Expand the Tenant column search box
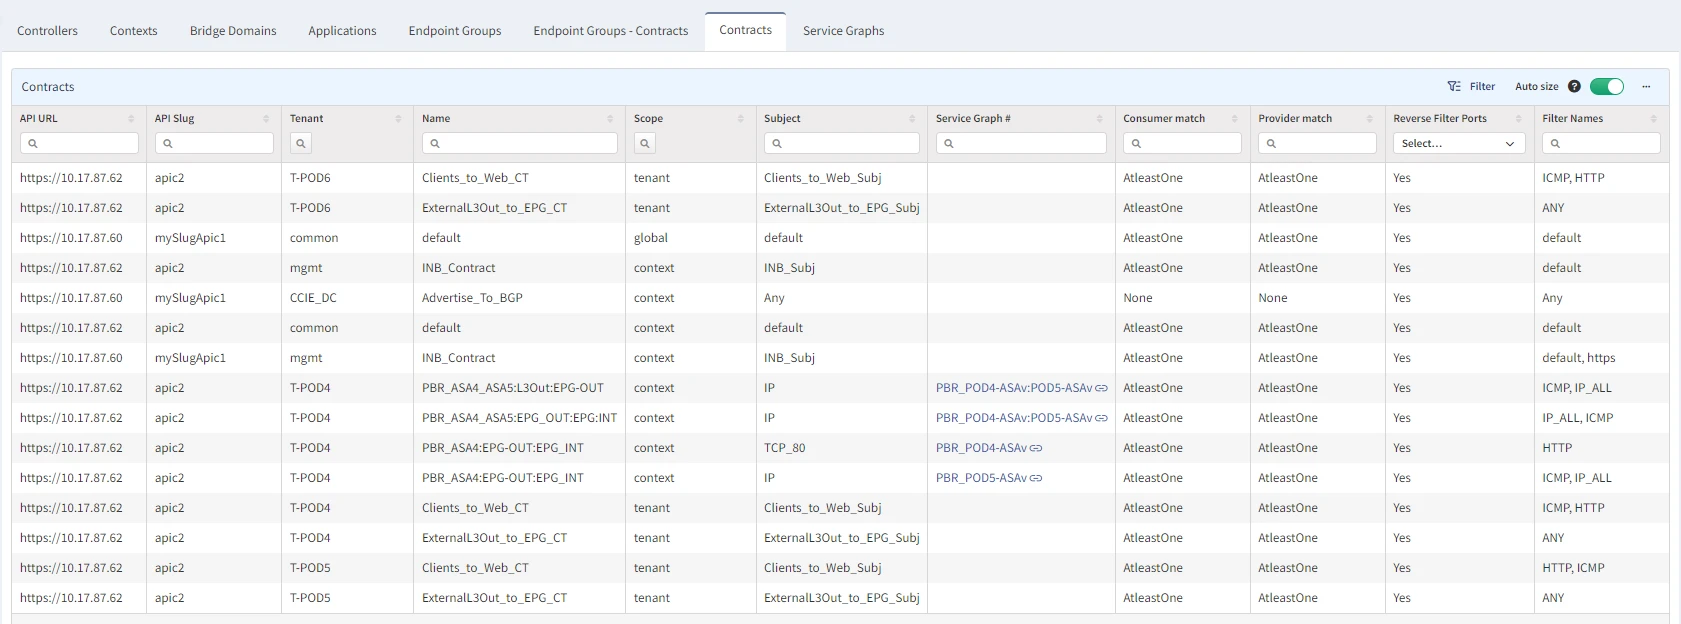The height and width of the screenshot is (624, 1681). click(x=301, y=144)
